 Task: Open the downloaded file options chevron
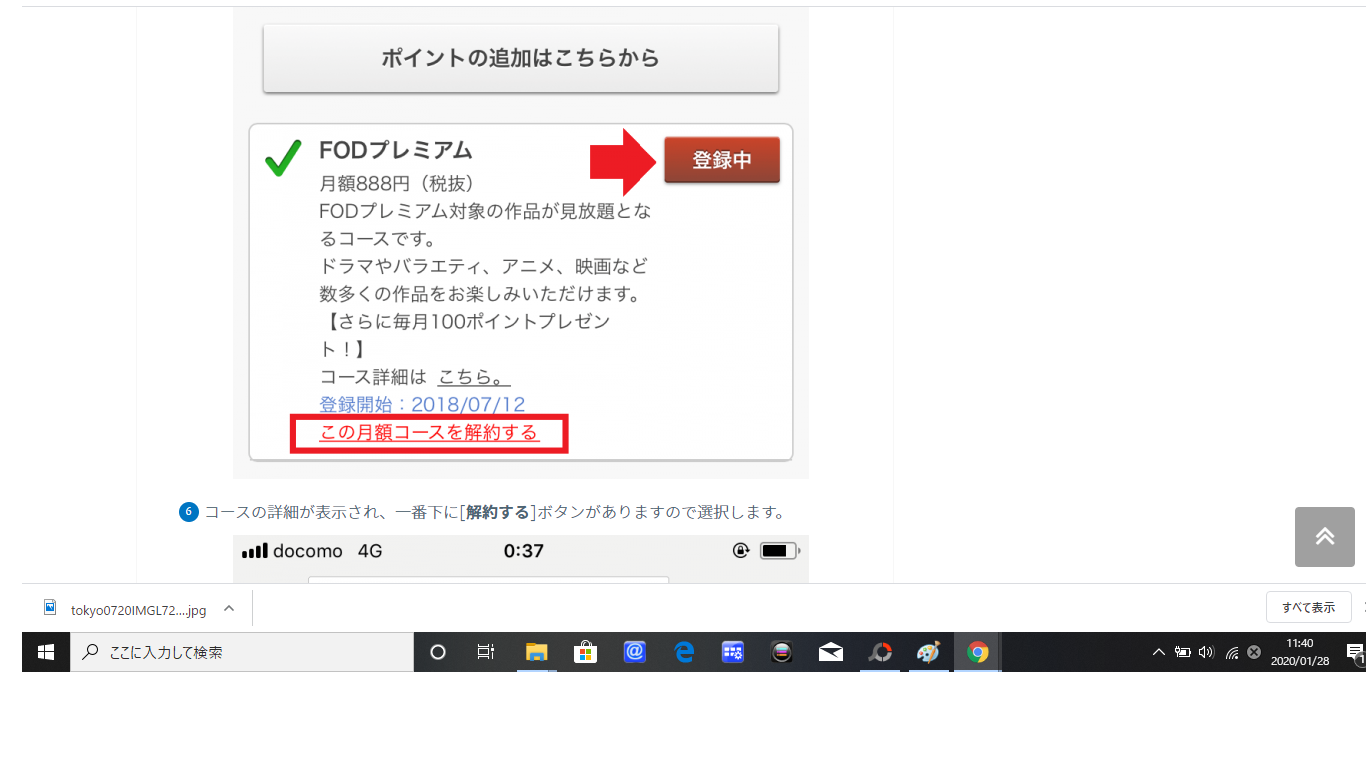229,608
